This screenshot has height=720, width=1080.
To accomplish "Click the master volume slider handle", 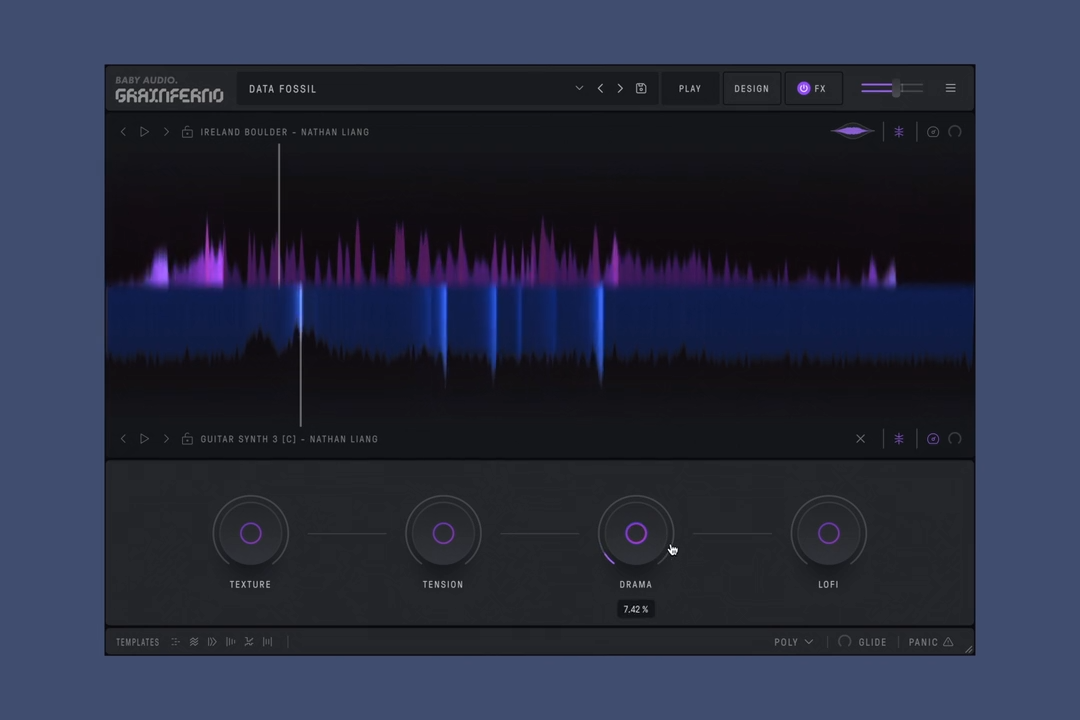I will tap(897, 88).
